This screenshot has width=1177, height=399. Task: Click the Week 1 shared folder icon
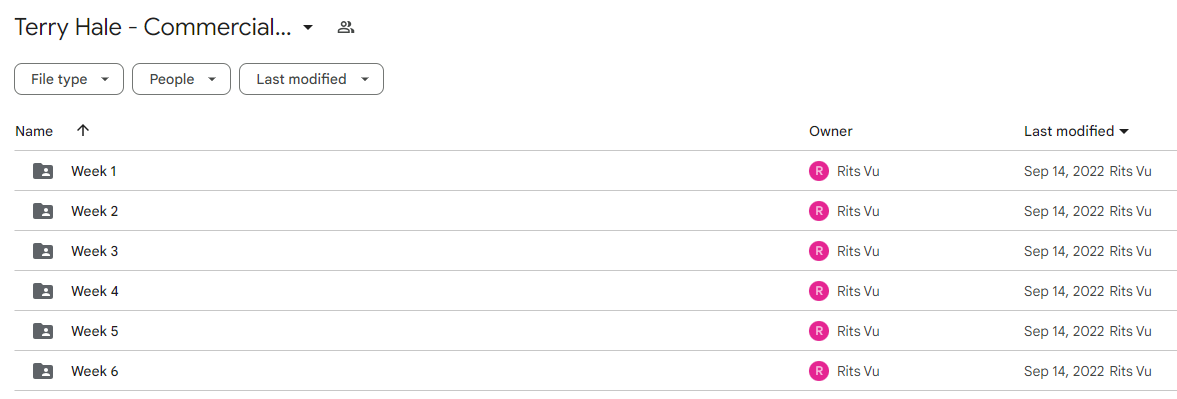point(44,171)
